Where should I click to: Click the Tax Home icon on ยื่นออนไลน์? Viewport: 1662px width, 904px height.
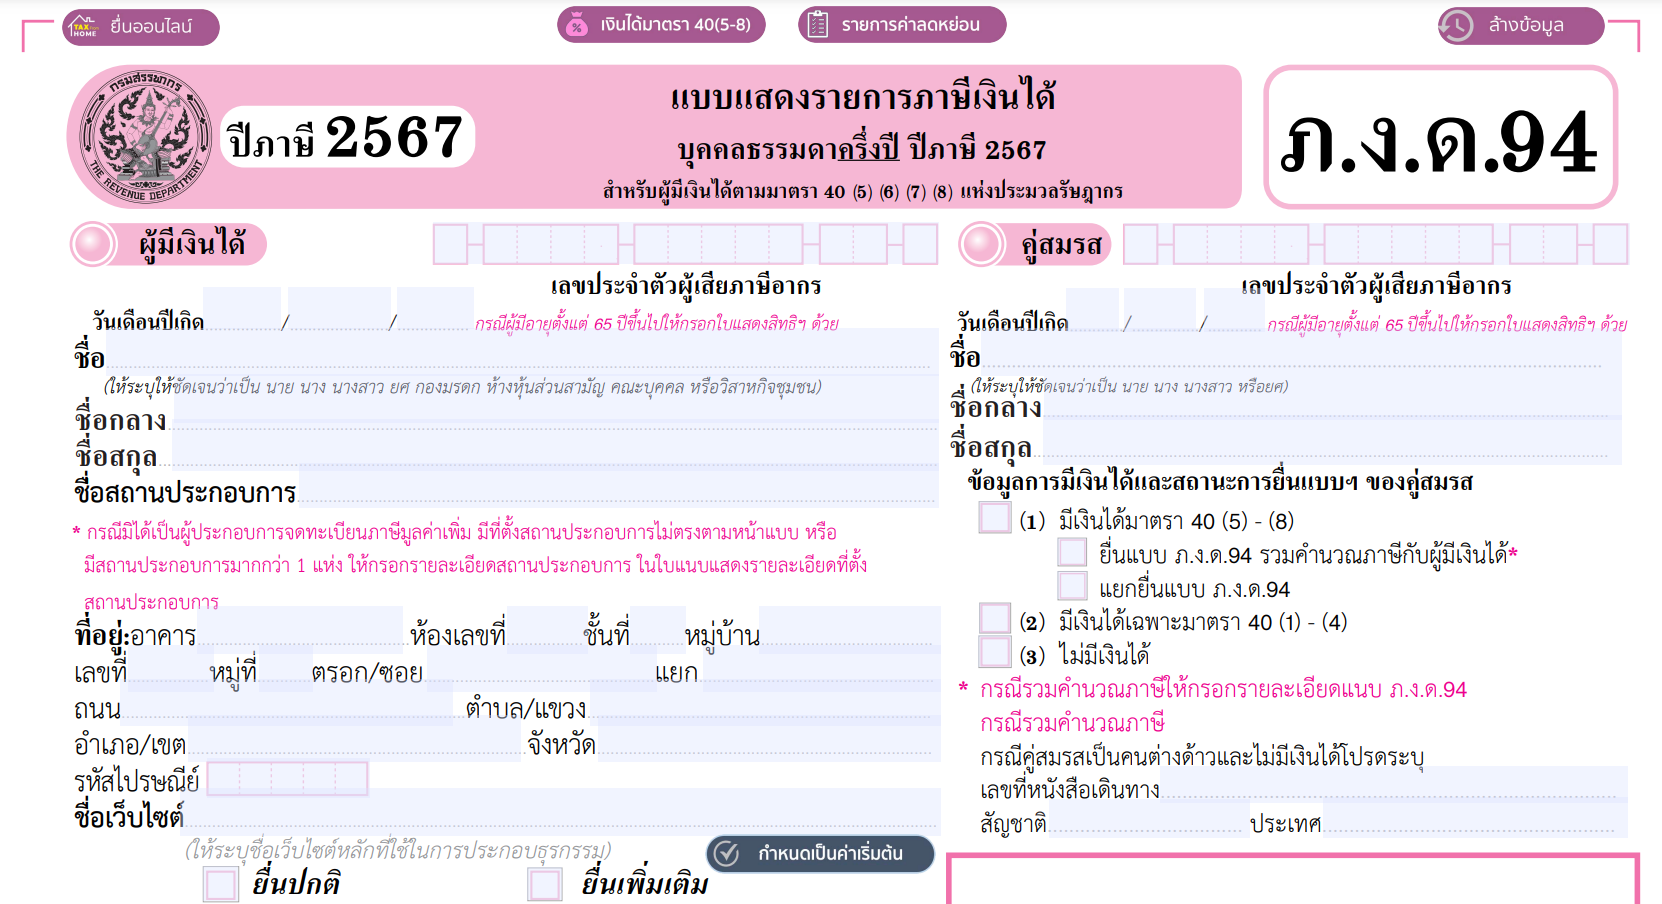click(84, 27)
